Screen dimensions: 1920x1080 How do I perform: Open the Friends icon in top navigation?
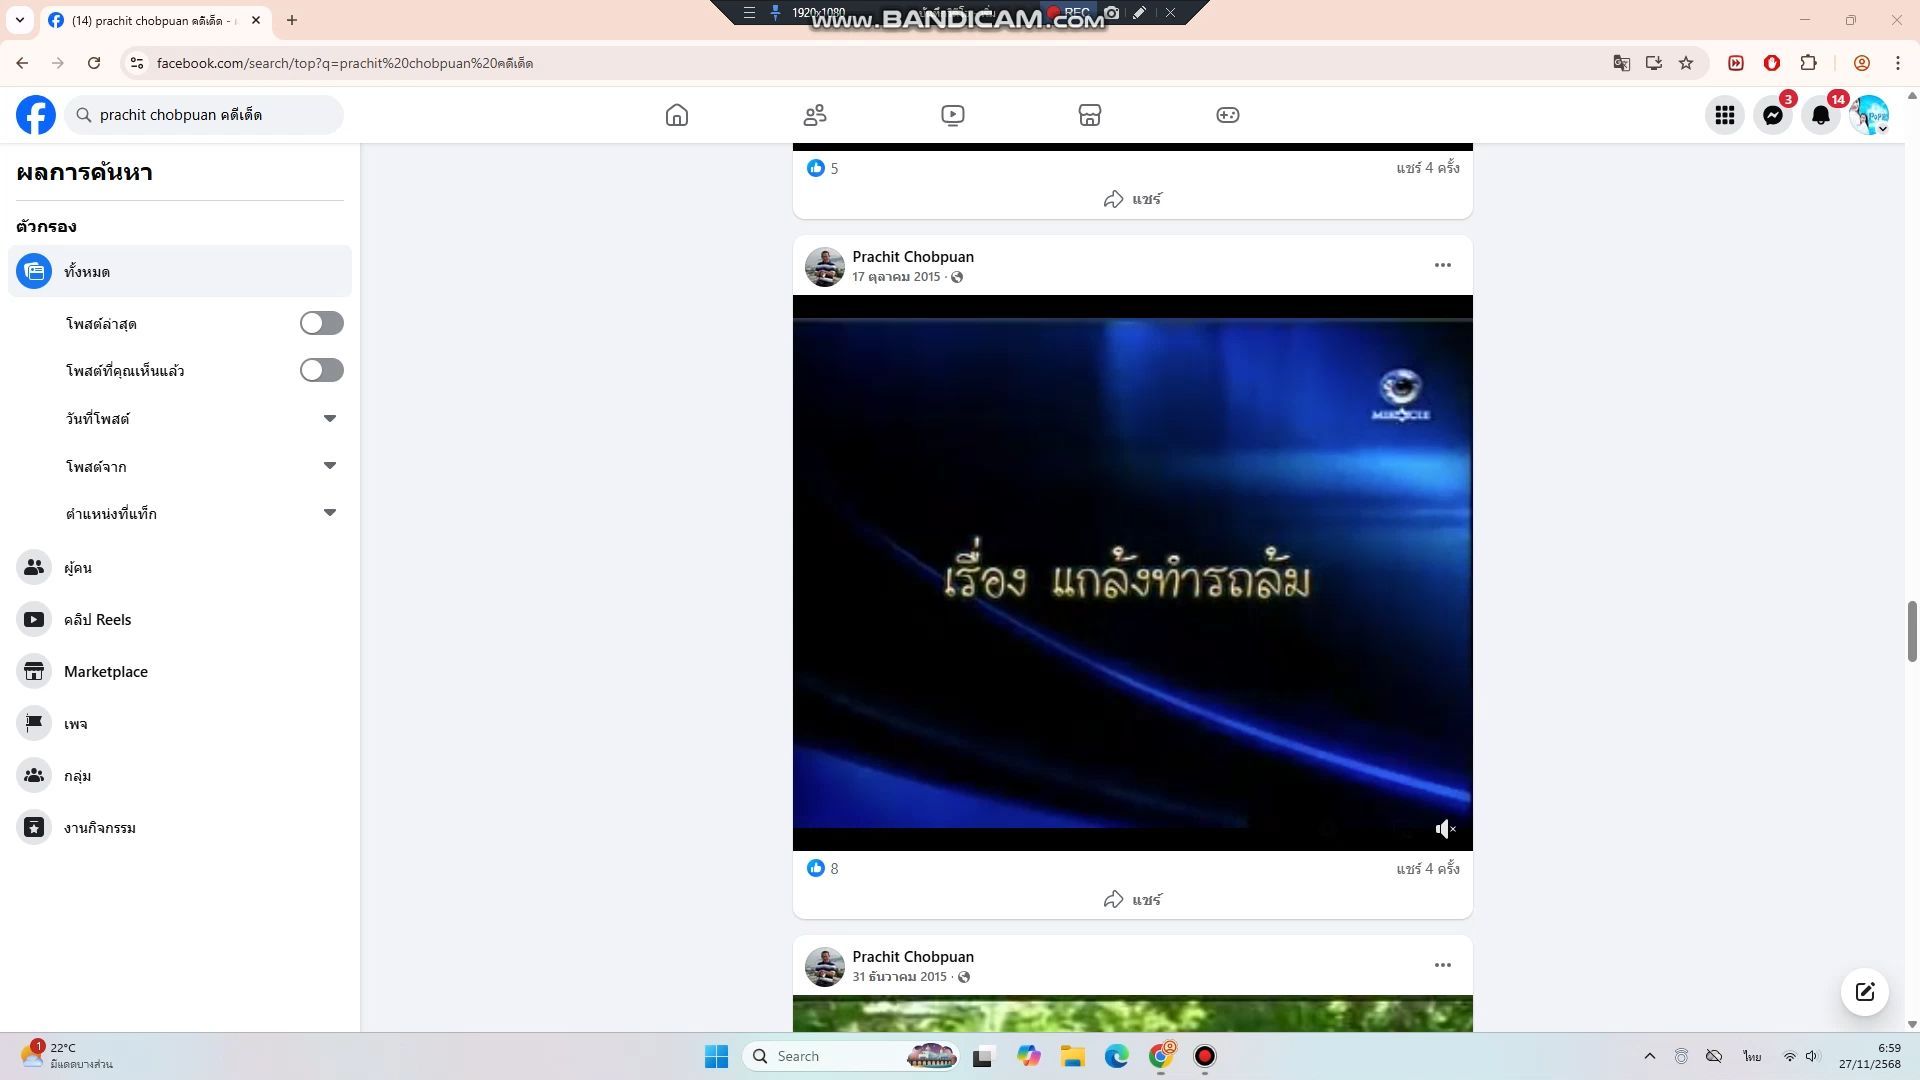point(815,115)
